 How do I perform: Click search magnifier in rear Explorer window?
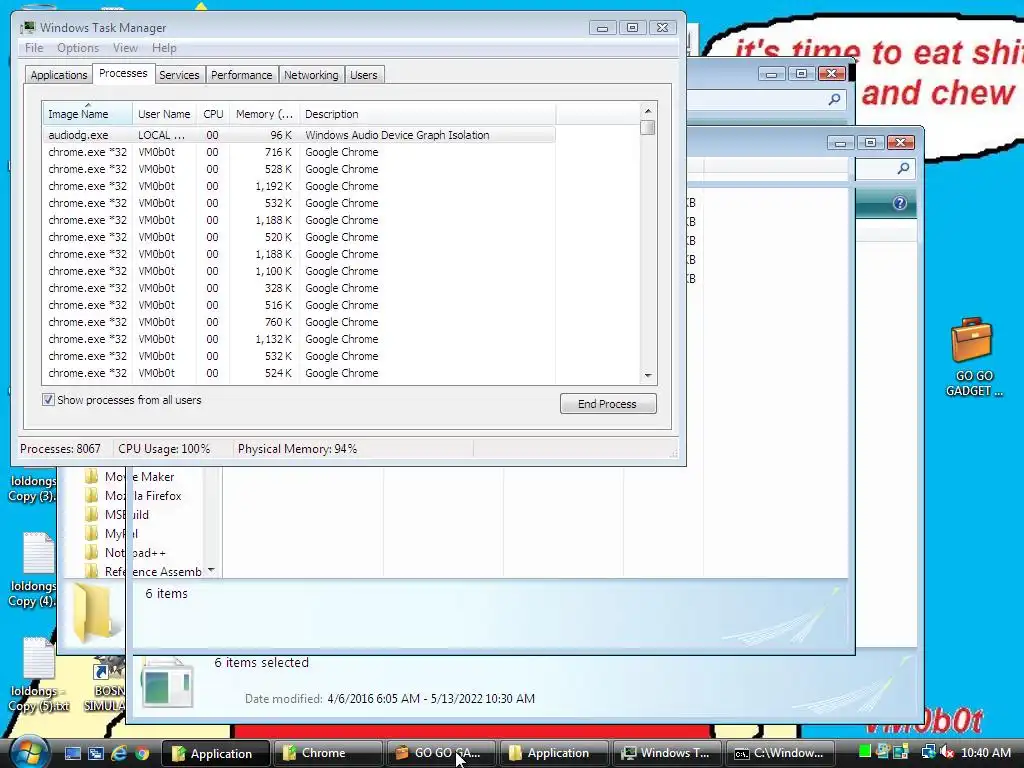pos(834,99)
